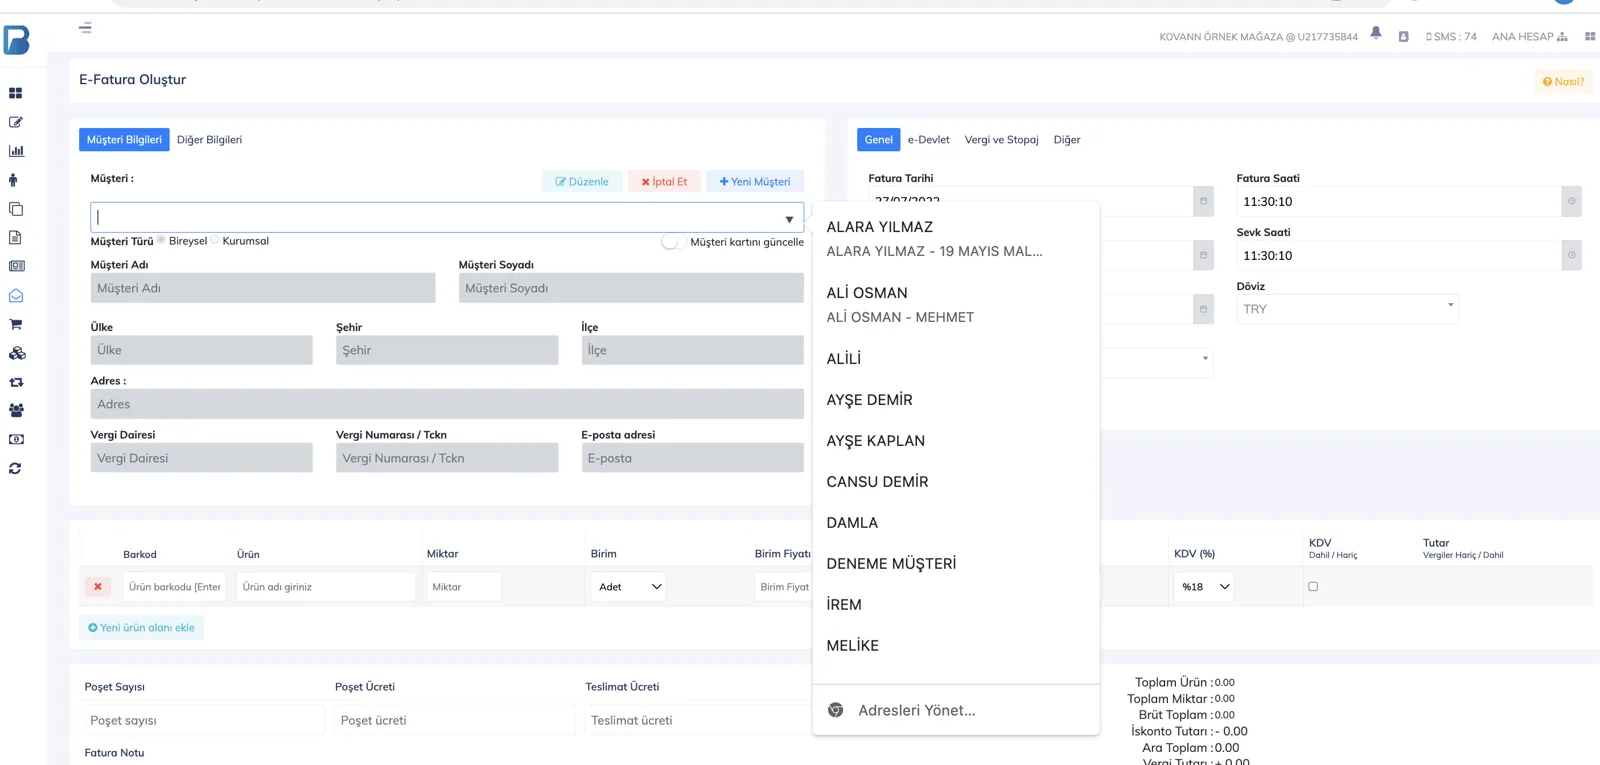This screenshot has height=765, width=1600.
Task: Click Adresleri Yönet... in the suggestion popup
Action: click(x=956, y=710)
